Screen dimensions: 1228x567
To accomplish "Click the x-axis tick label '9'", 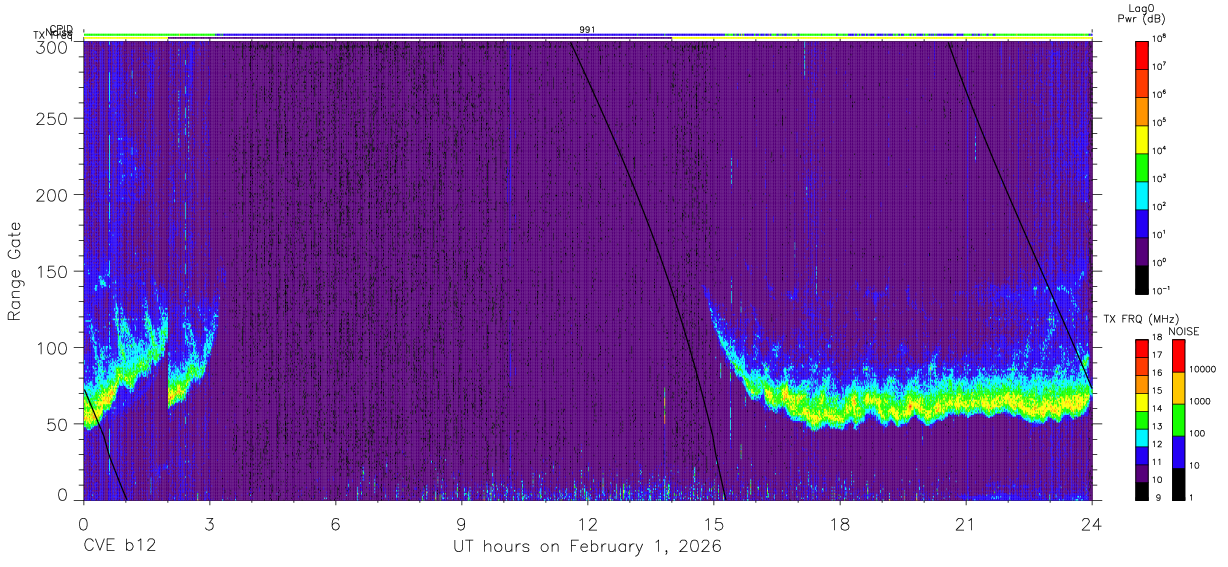I will coord(461,524).
